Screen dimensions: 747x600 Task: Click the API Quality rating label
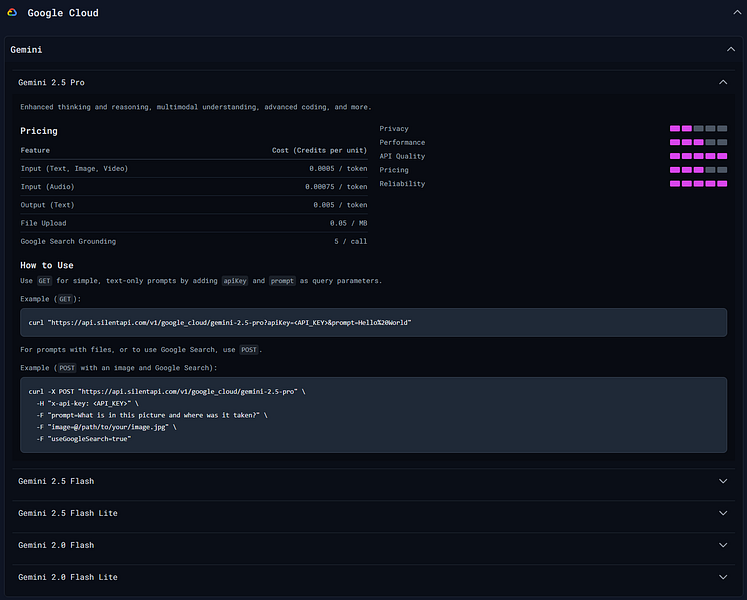coord(402,156)
